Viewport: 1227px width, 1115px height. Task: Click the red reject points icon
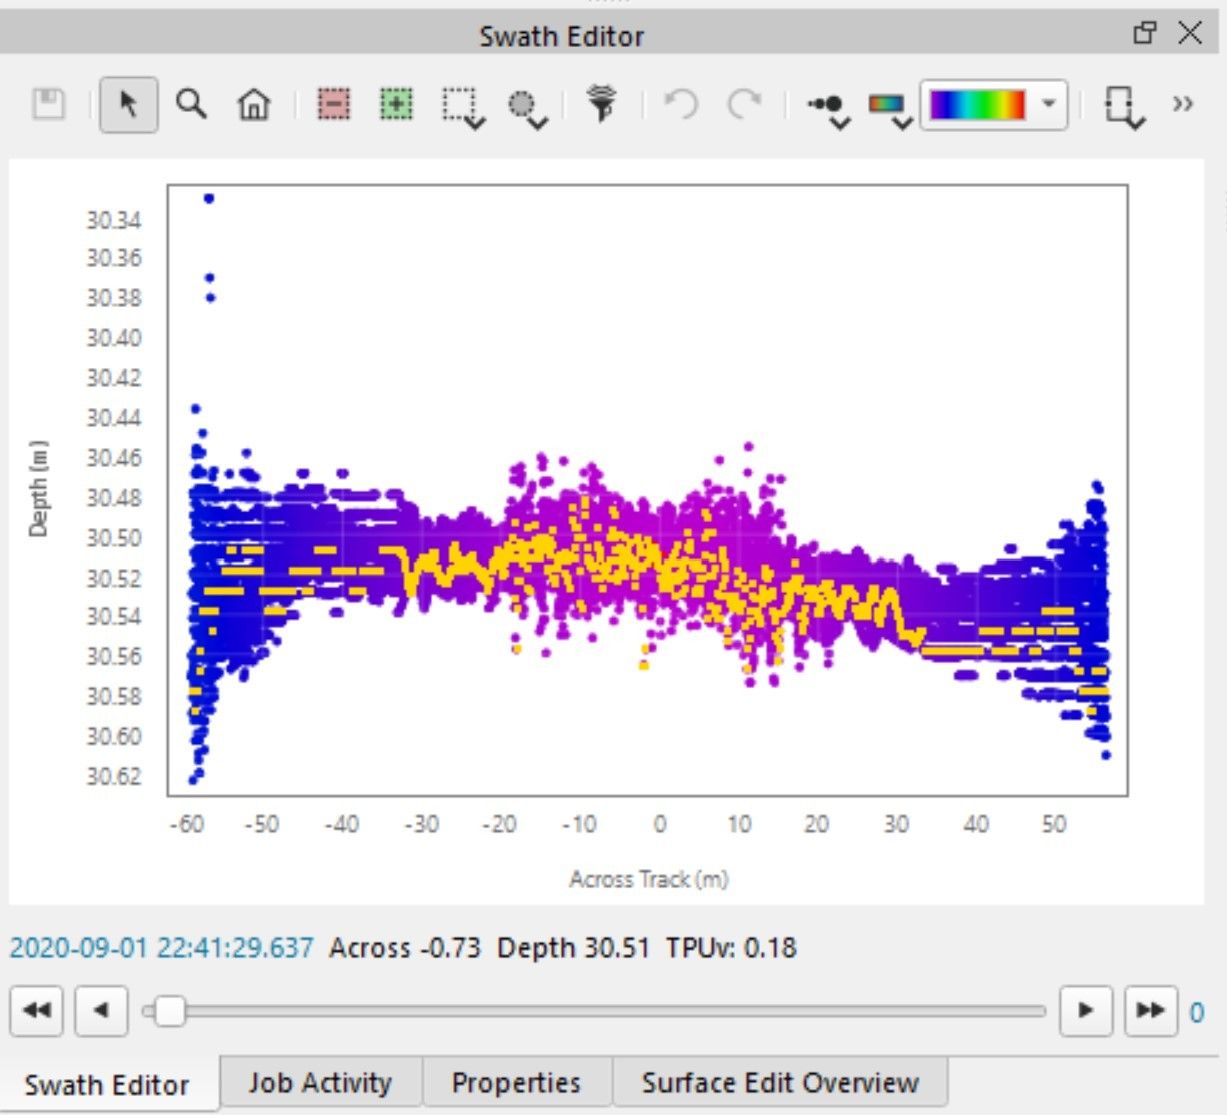[x=334, y=105]
